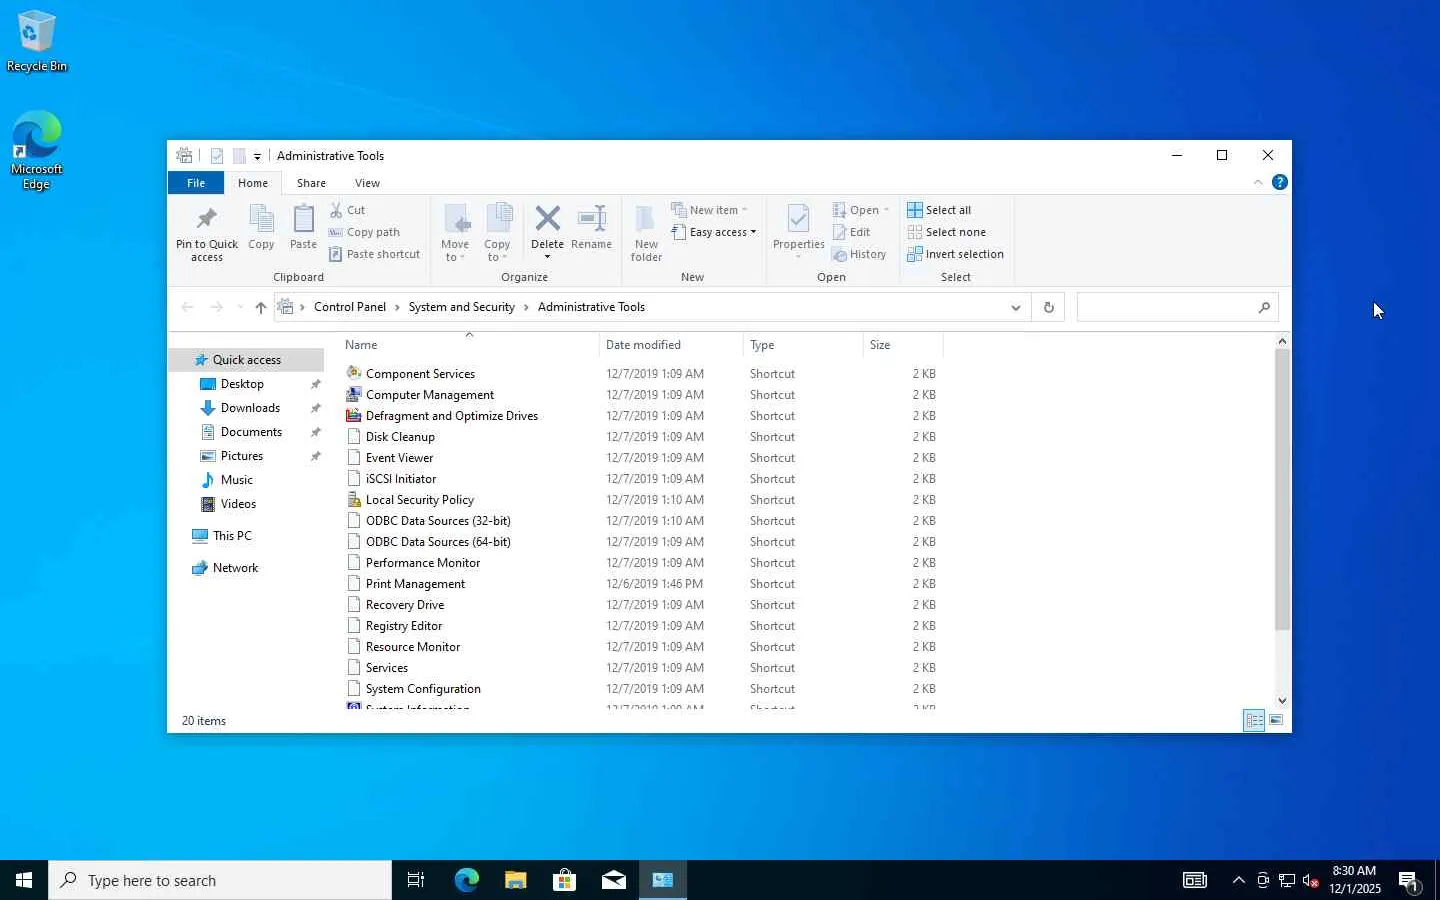1440x900 pixels.
Task: Go up one level with up arrow
Action: point(260,307)
